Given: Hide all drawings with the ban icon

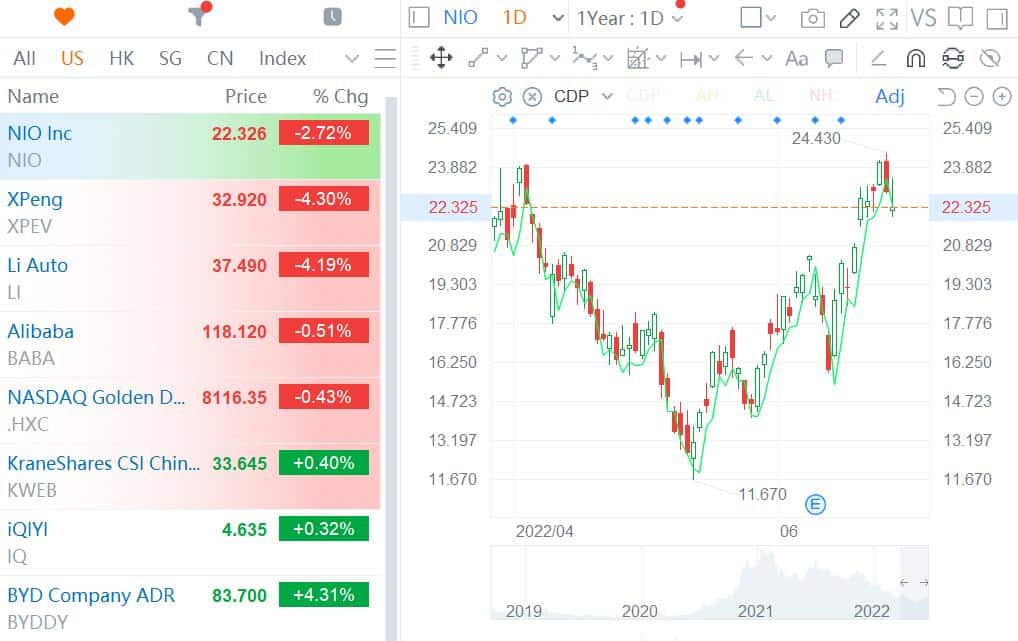Looking at the screenshot, I should pyautogui.click(x=990, y=59).
